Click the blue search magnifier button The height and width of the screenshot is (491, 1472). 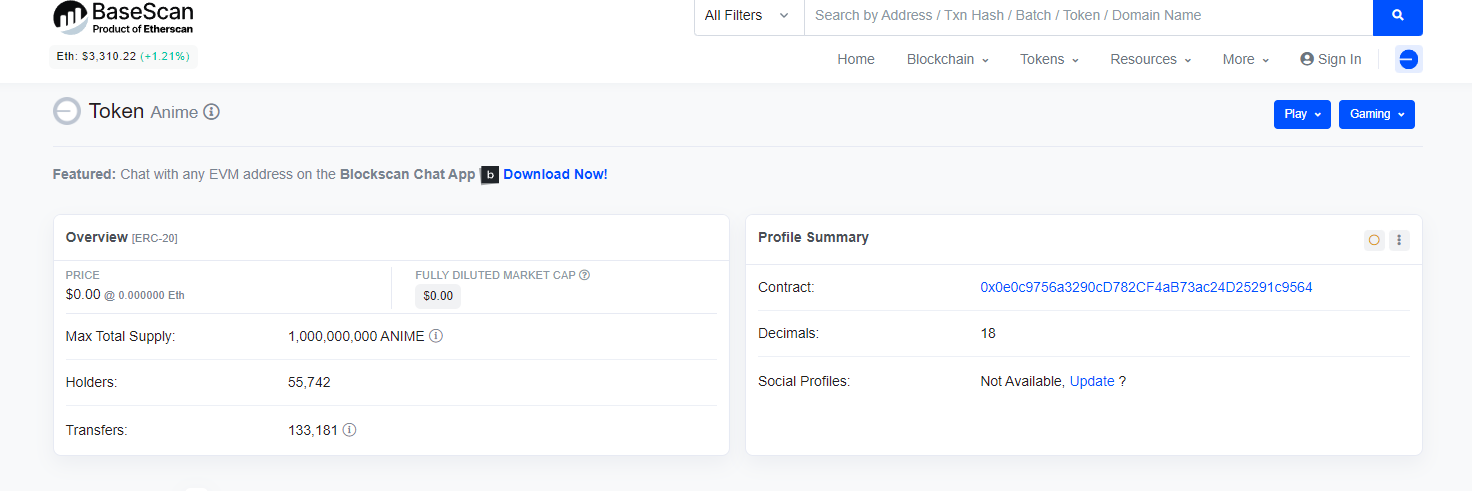click(1397, 16)
